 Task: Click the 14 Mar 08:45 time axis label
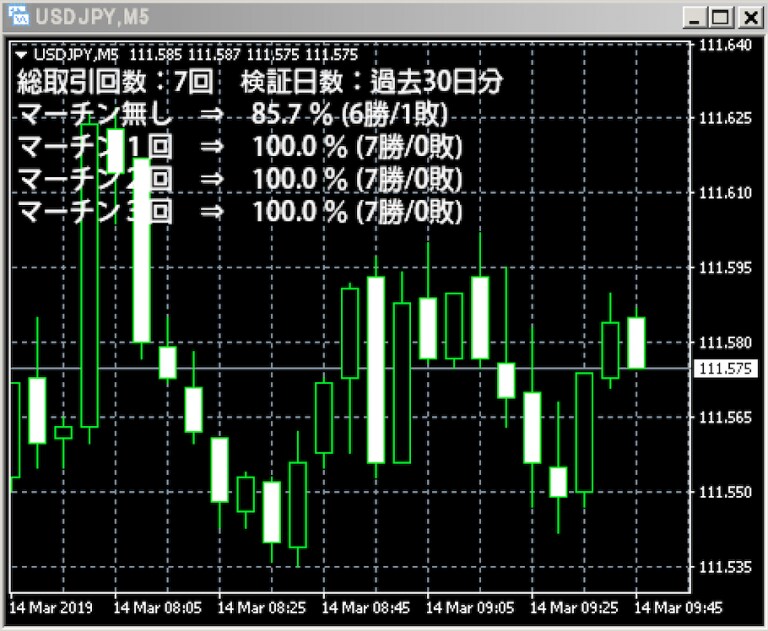pyautogui.click(x=365, y=608)
